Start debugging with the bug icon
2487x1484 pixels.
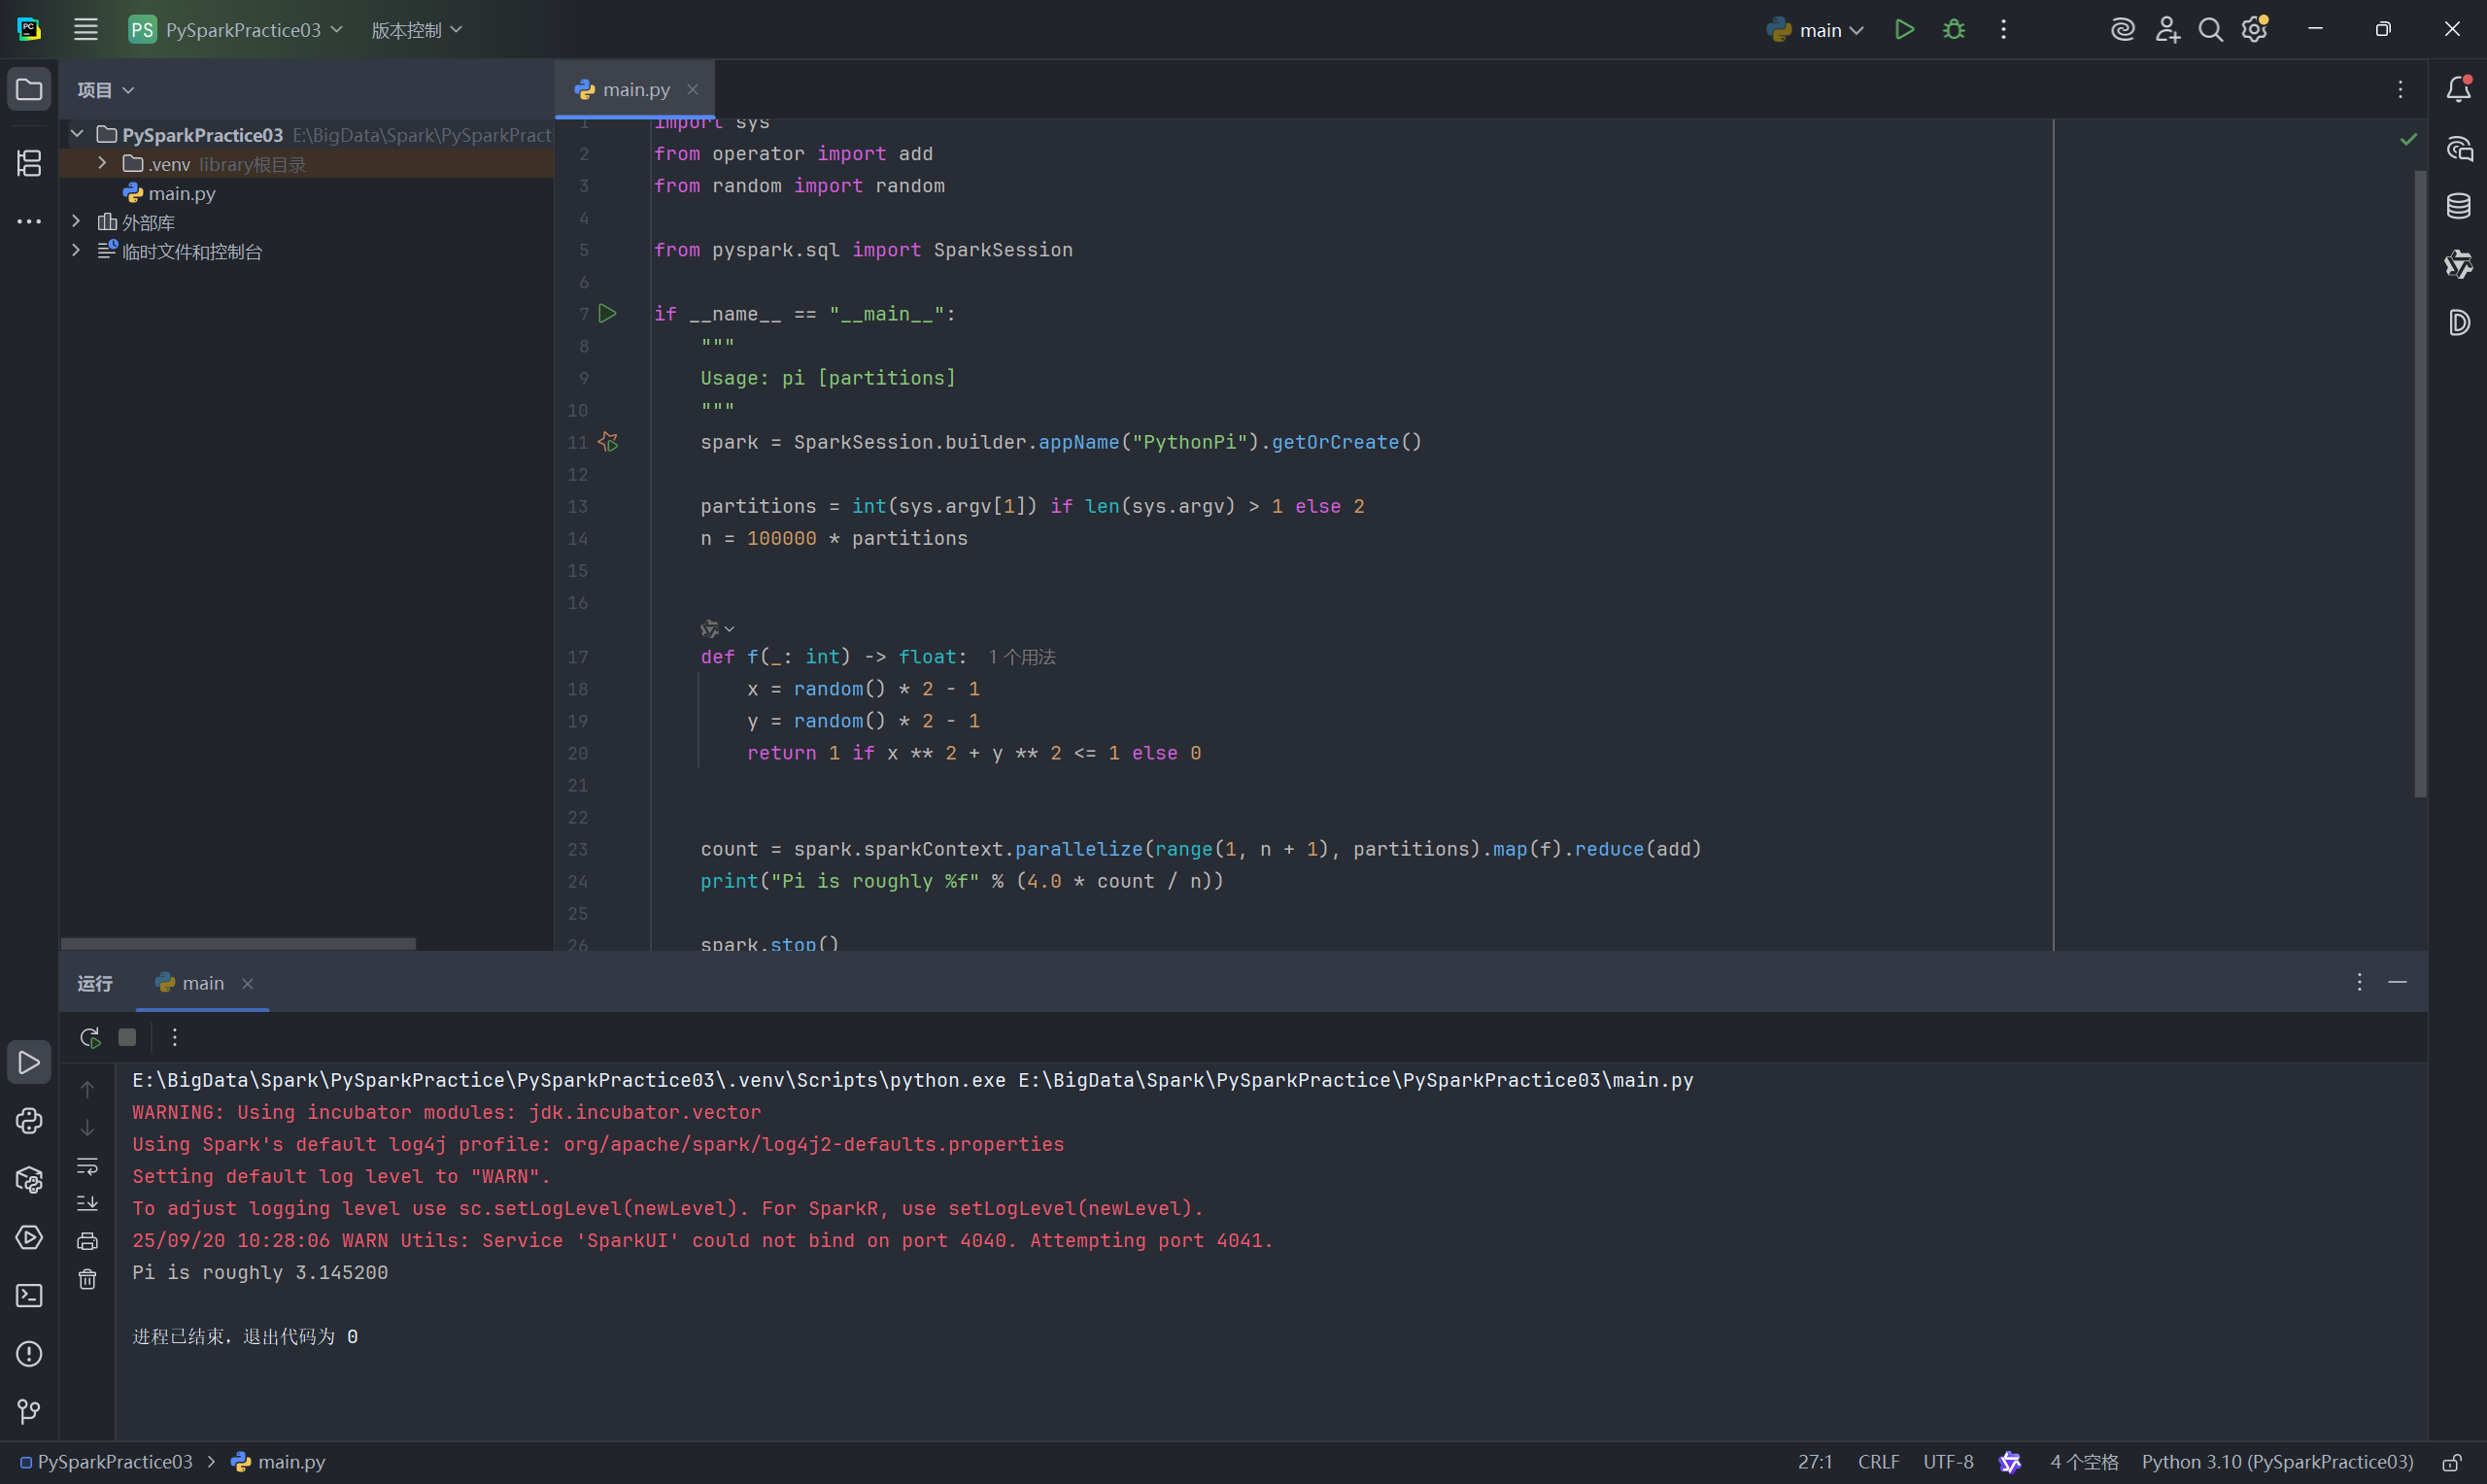(x=1953, y=30)
